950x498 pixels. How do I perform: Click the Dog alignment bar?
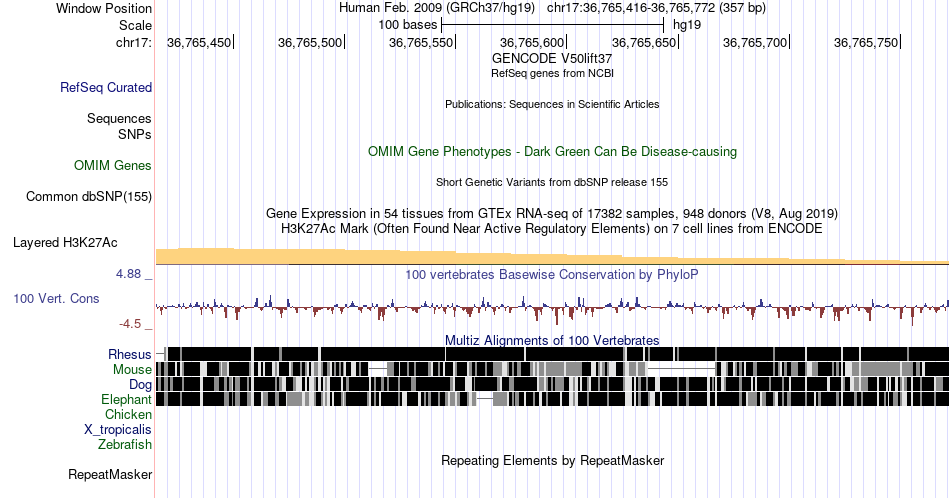coord(552,384)
